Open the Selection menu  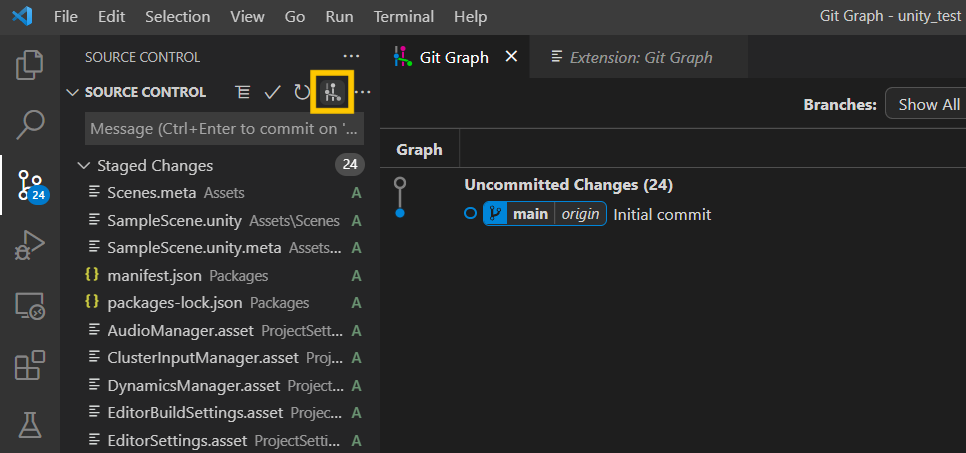pyautogui.click(x=177, y=17)
